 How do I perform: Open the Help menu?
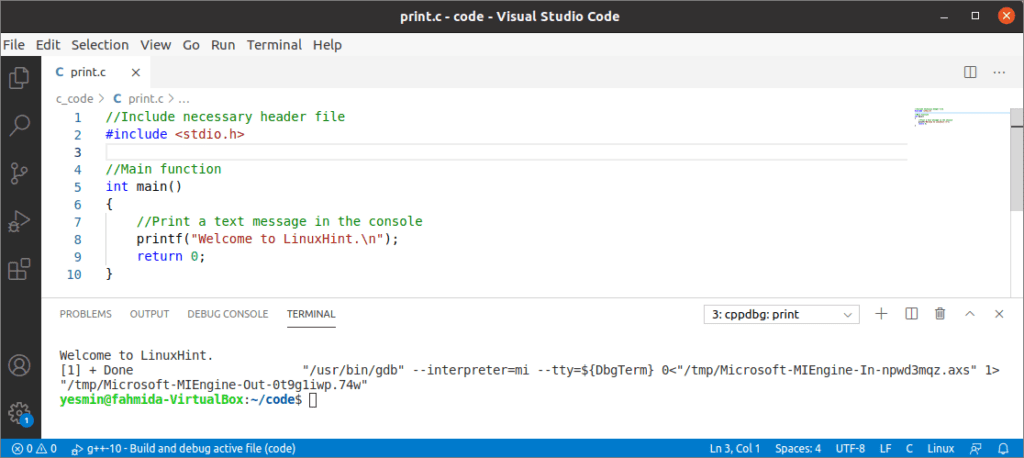[x=327, y=45]
